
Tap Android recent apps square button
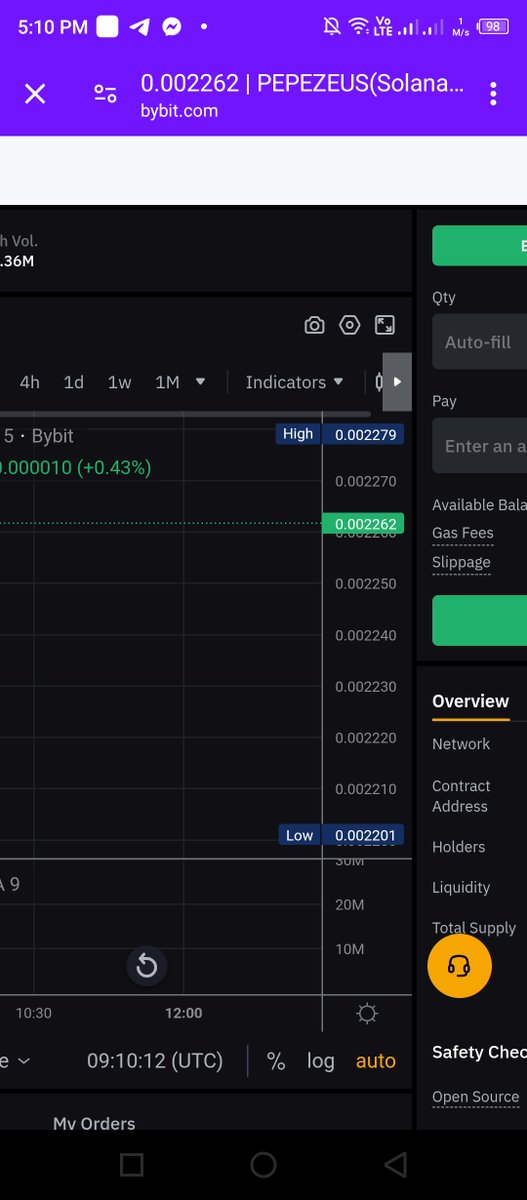click(x=131, y=1164)
